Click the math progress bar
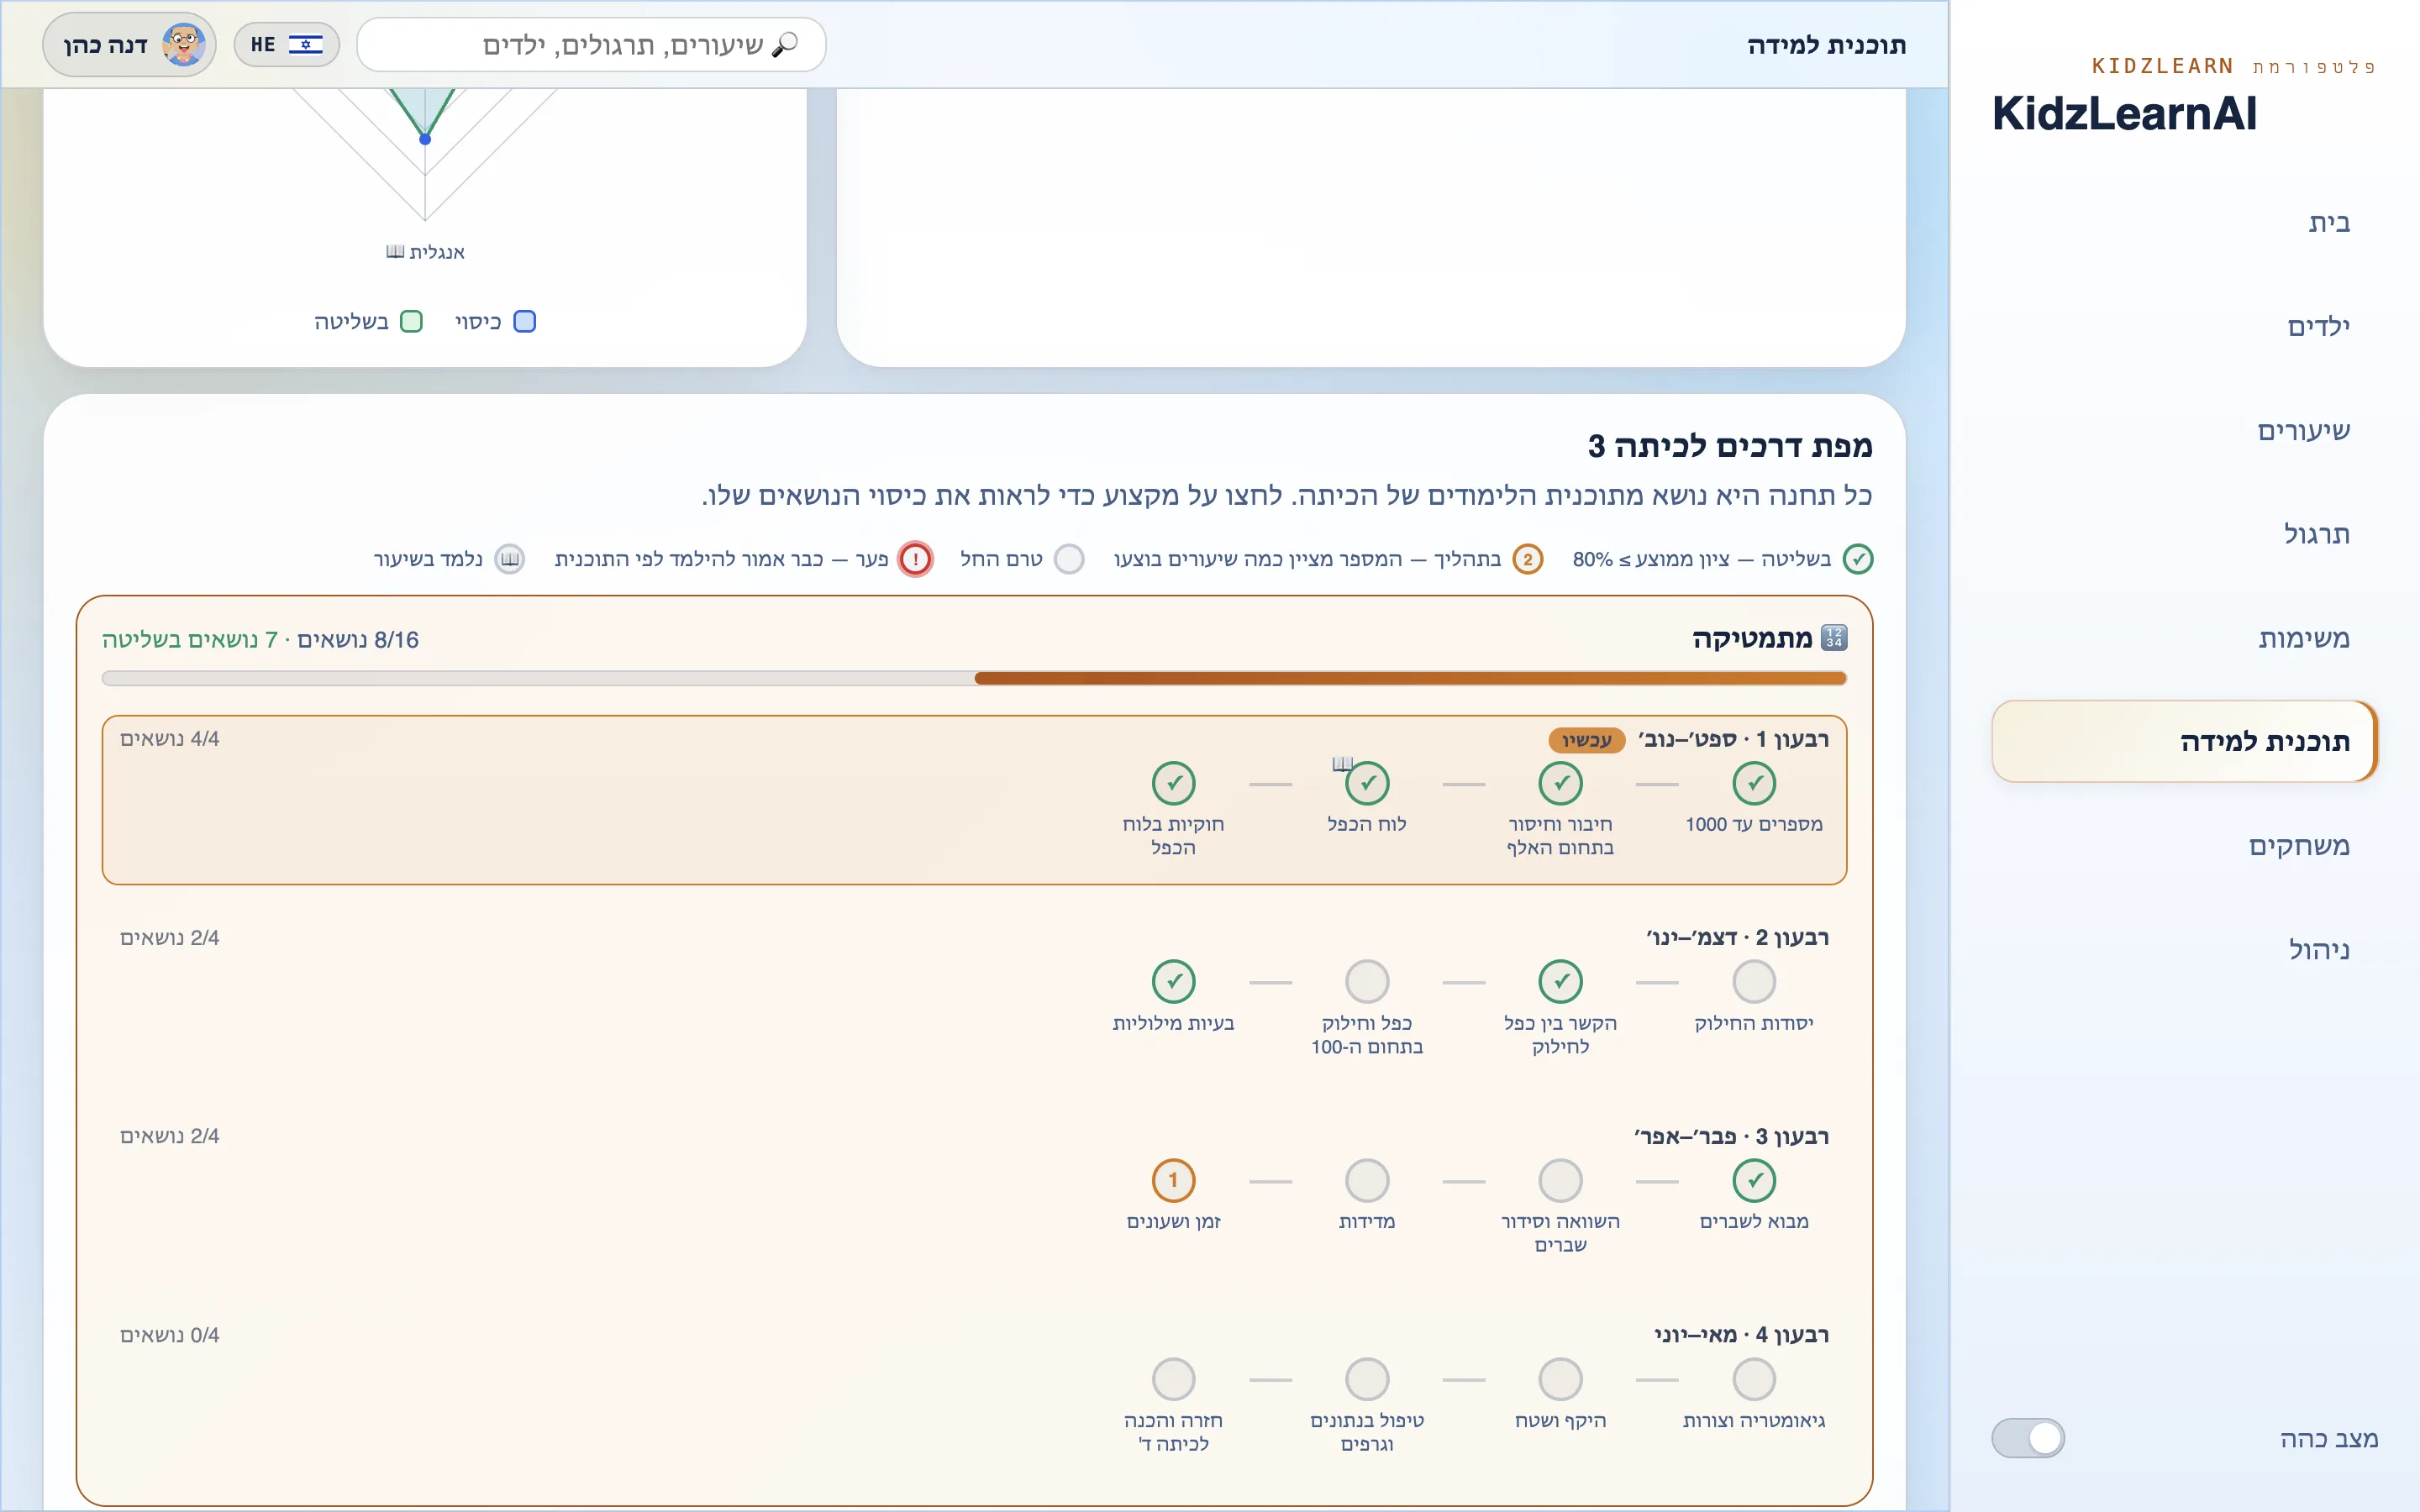This screenshot has height=1512, width=2420. (974, 679)
